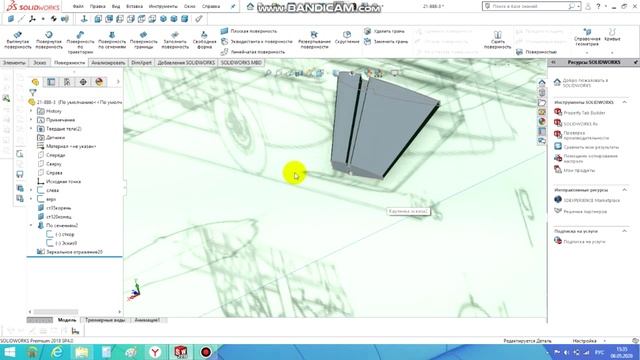Open the PropertyManager tab icon
640x360 pixels.
51,82
